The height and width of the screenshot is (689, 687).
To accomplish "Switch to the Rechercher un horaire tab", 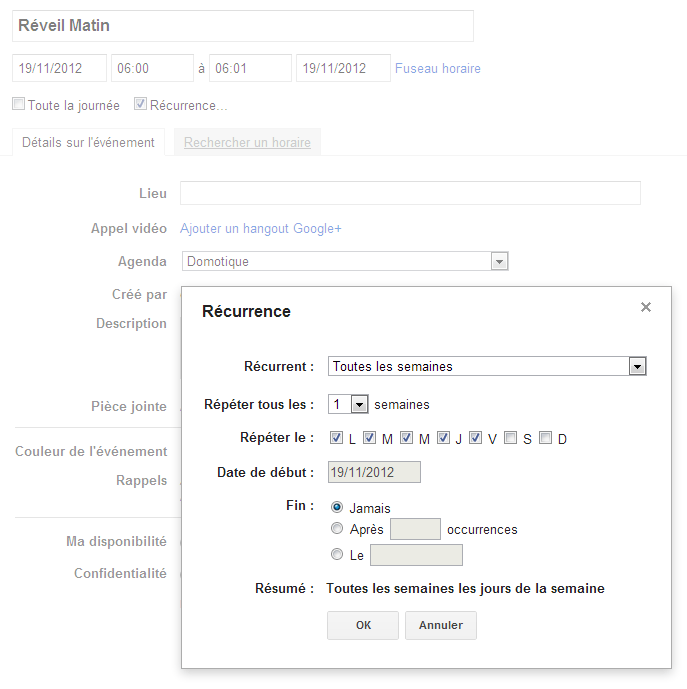I will coord(247,142).
